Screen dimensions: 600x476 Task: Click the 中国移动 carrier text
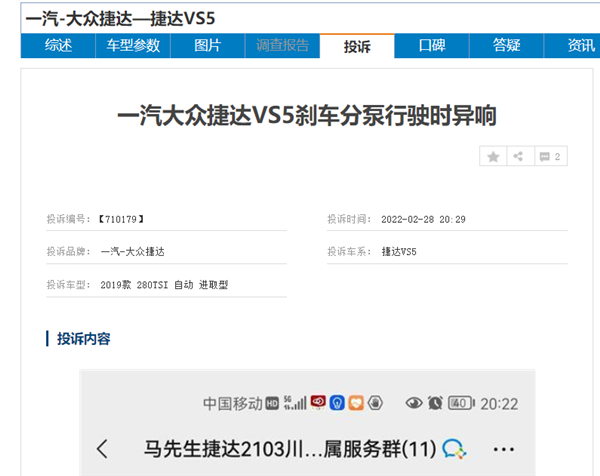point(233,404)
